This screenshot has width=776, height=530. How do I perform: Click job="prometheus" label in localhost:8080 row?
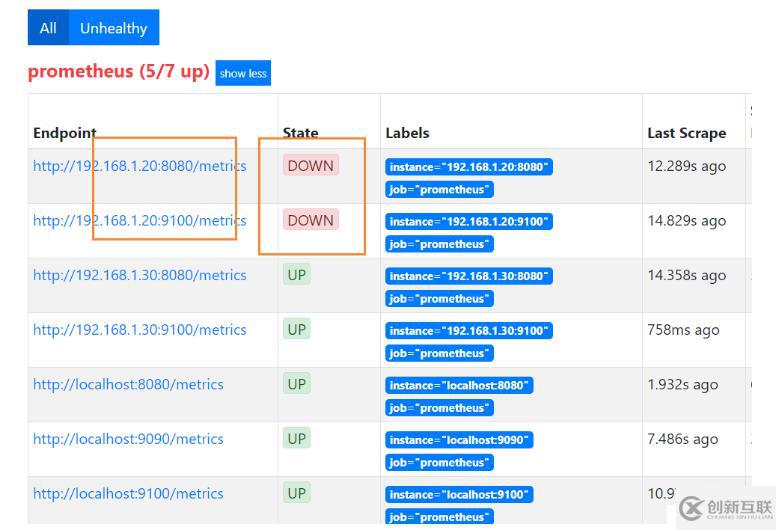click(439, 408)
